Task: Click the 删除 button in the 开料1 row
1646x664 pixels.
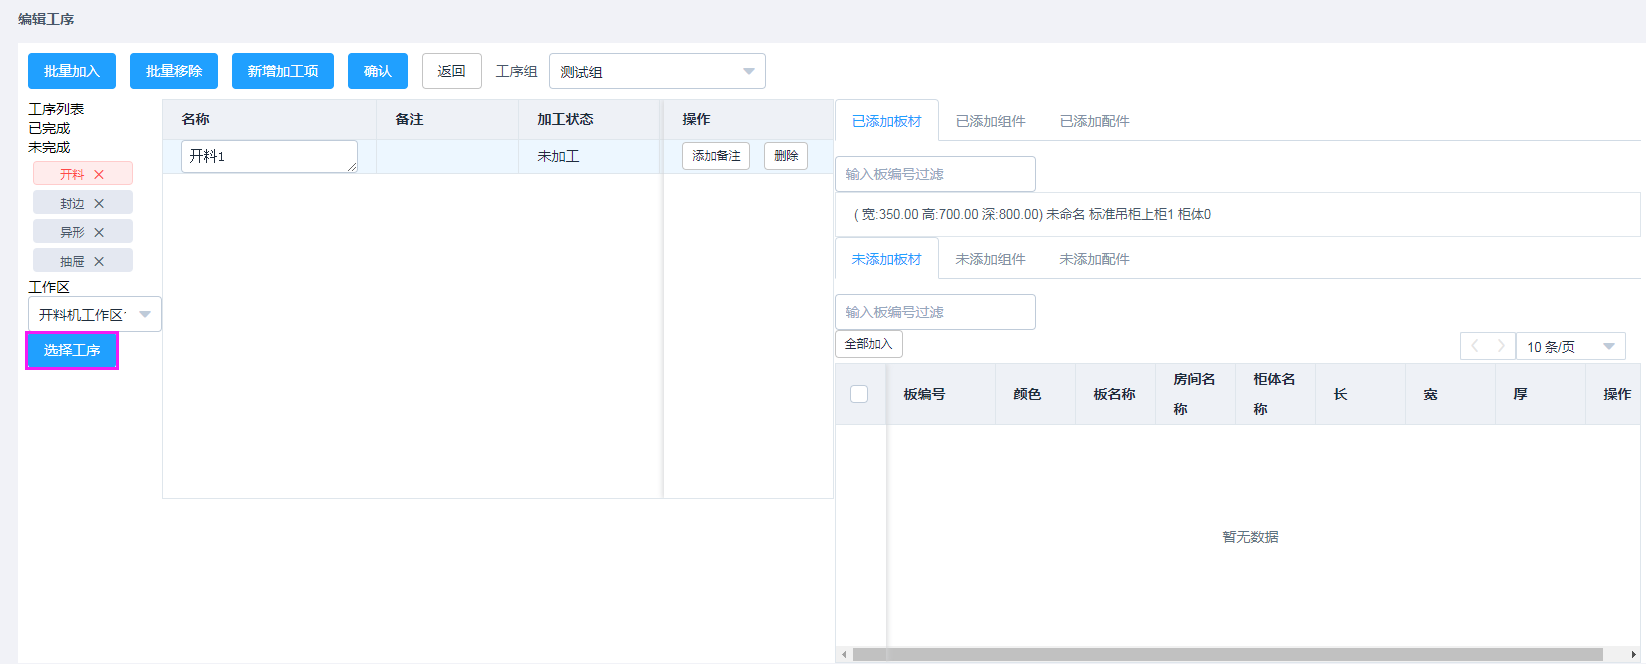Action: (786, 156)
